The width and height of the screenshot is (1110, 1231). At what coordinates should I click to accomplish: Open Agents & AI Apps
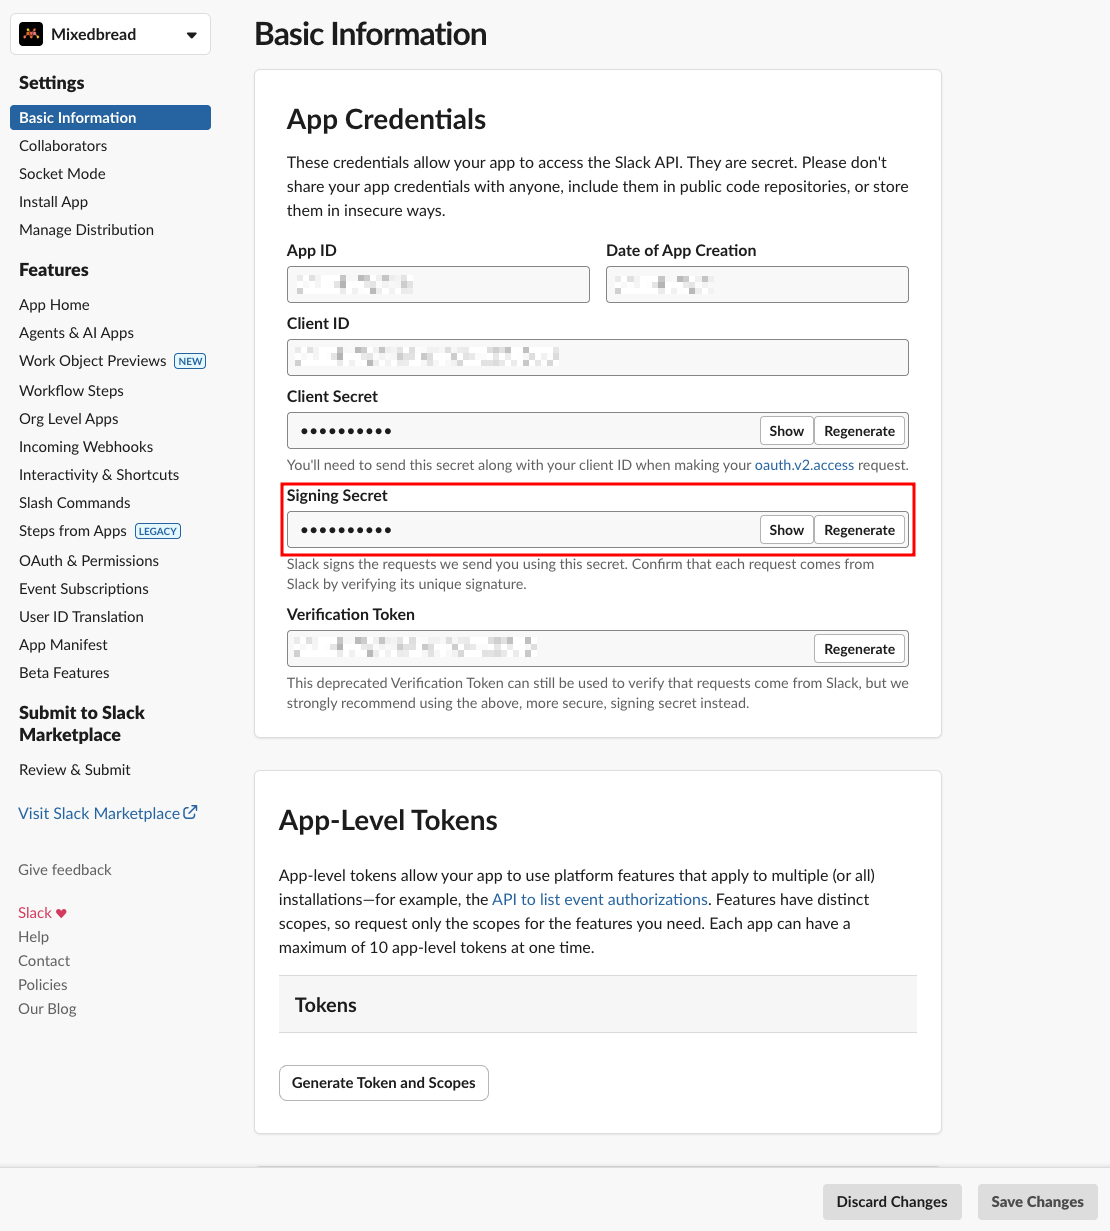(x=76, y=333)
